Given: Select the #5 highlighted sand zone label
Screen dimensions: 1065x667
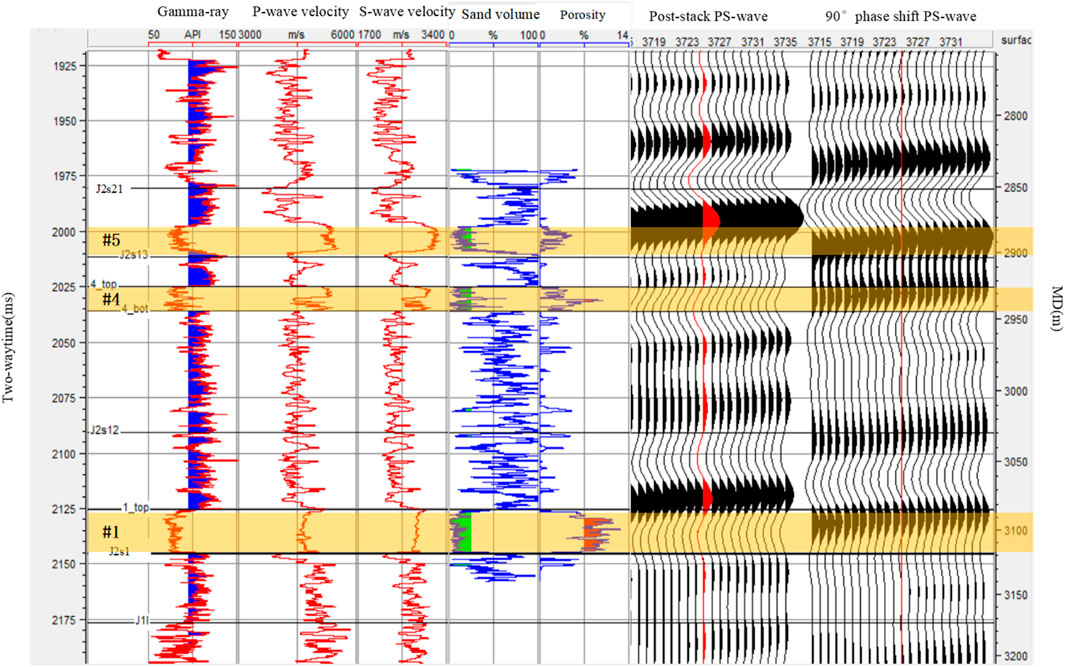Looking at the screenshot, I should point(111,240).
